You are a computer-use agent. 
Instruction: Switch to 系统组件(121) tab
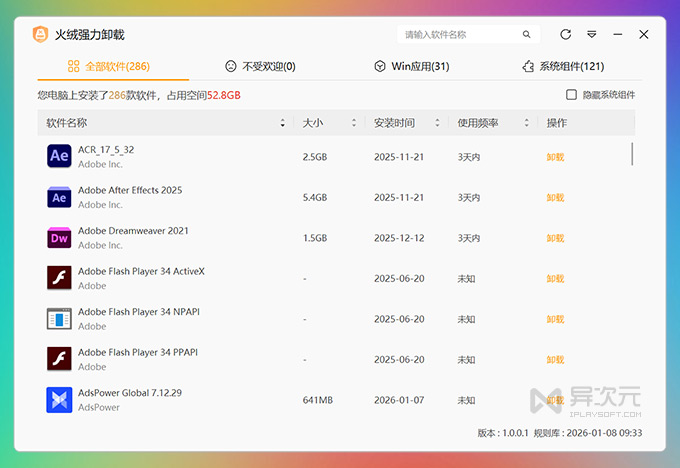(563, 66)
